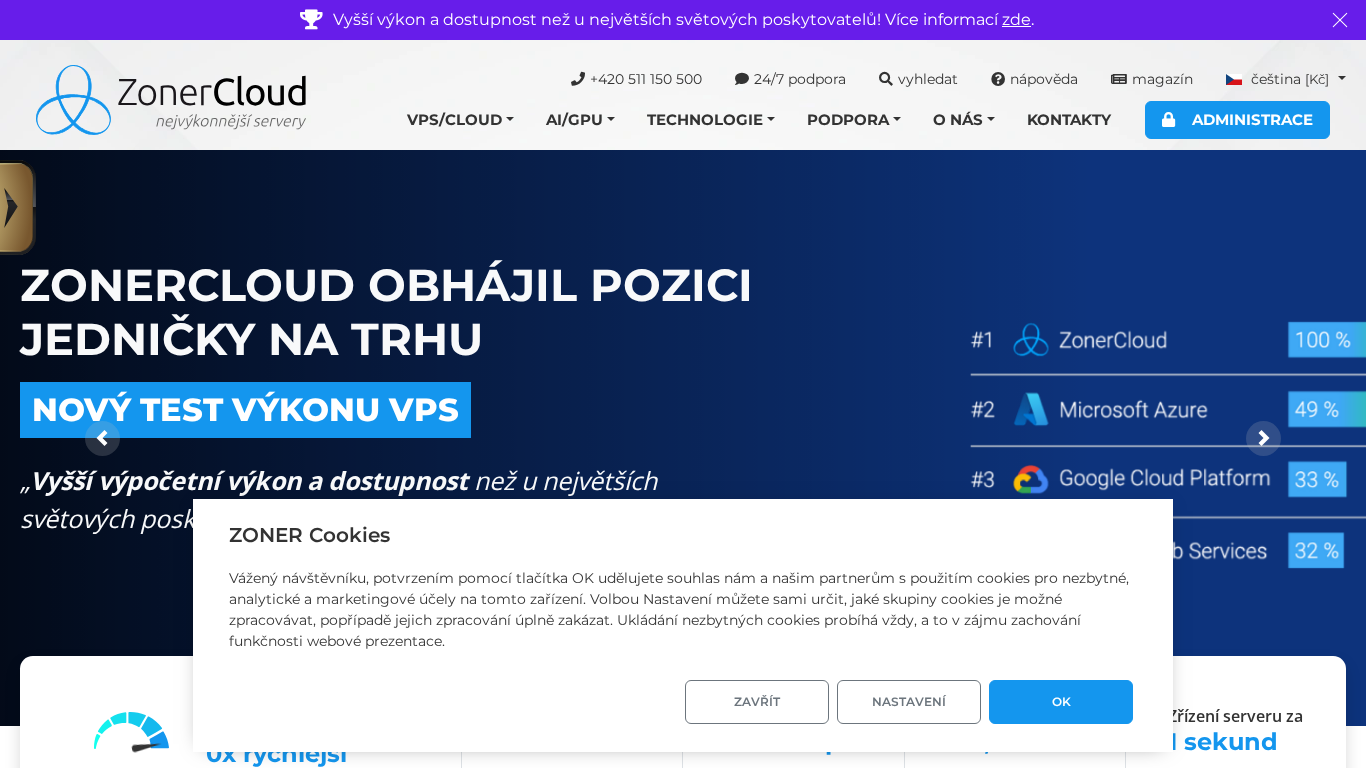Expand the TECHNOLOGIE menu
Viewport: 1366px width, 768px height.
tap(711, 120)
